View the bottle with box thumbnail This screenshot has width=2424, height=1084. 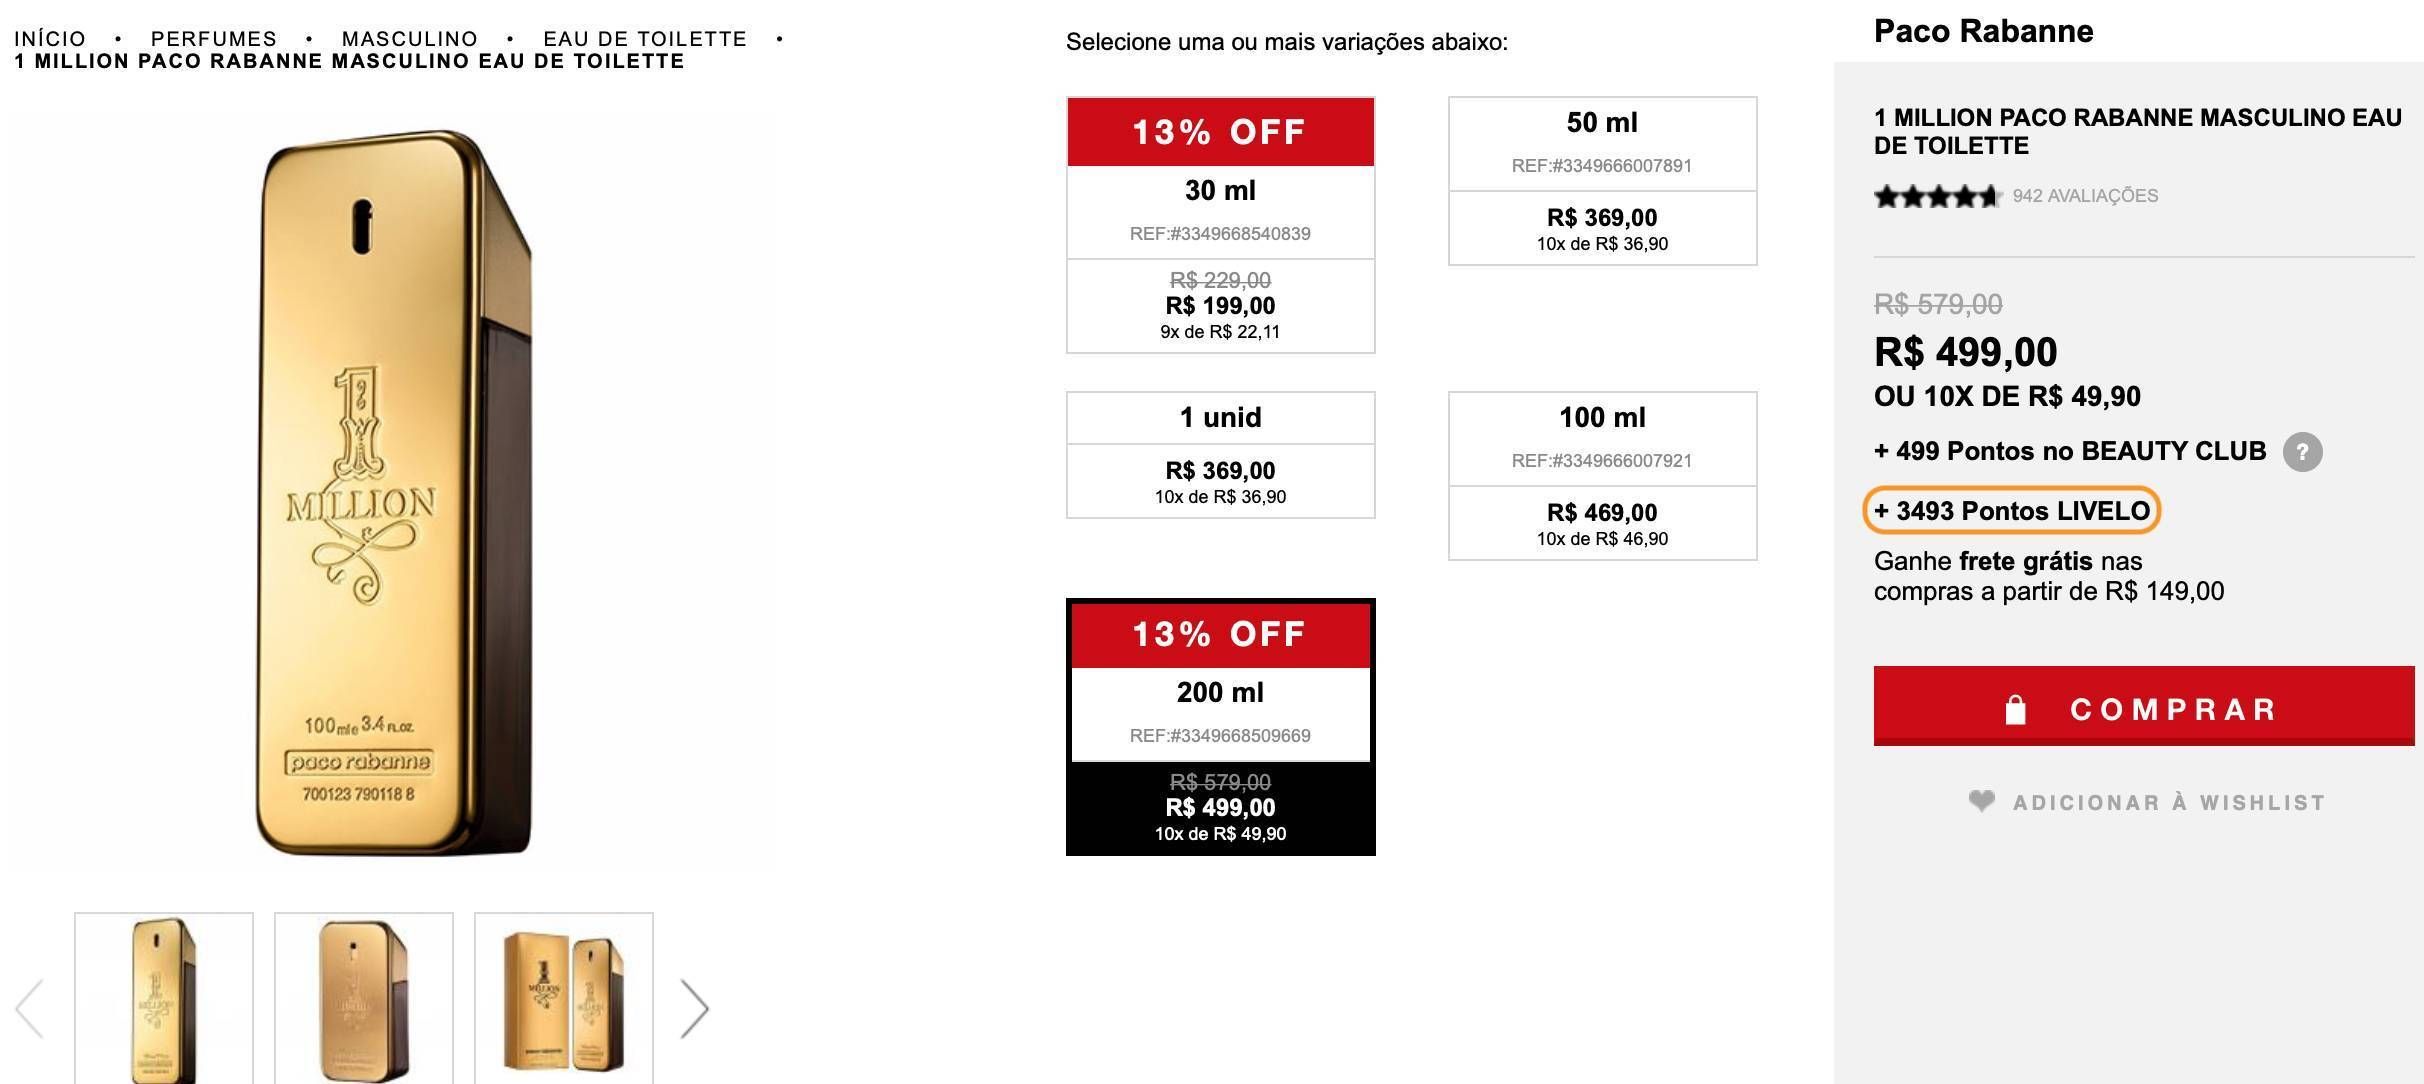click(x=564, y=998)
